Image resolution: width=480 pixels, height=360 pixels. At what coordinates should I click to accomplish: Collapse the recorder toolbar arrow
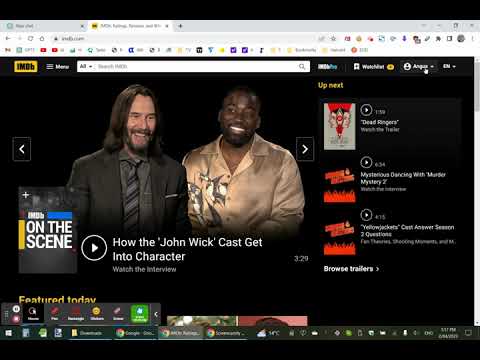(156, 314)
